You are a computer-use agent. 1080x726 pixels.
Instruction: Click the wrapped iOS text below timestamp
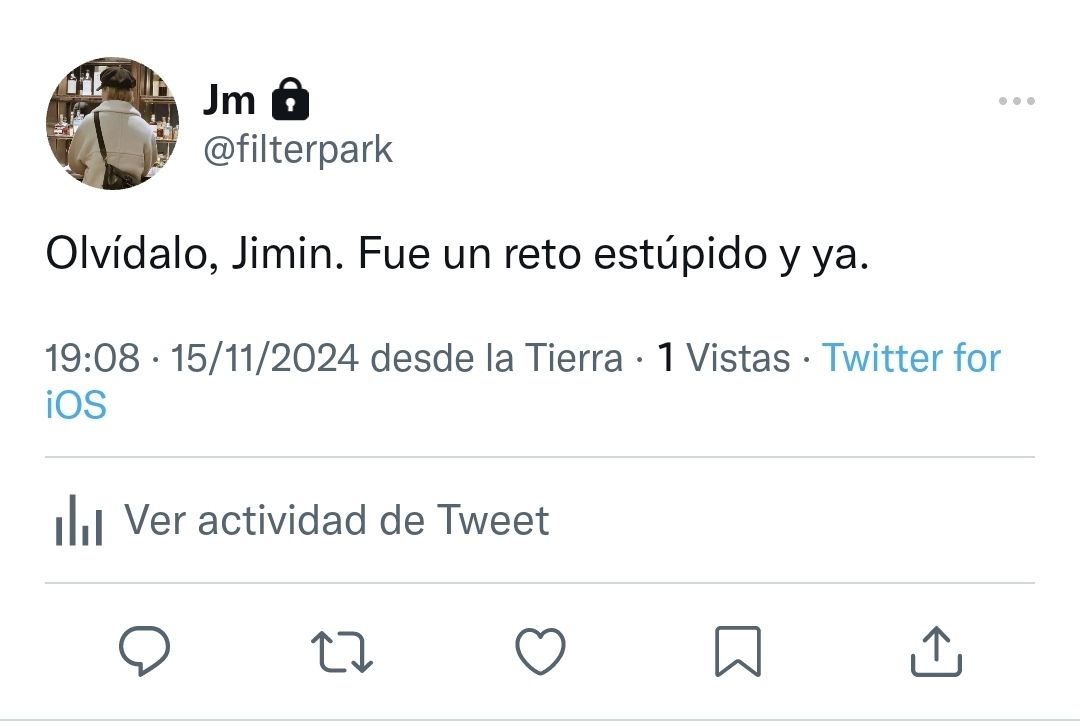[x=76, y=404]
